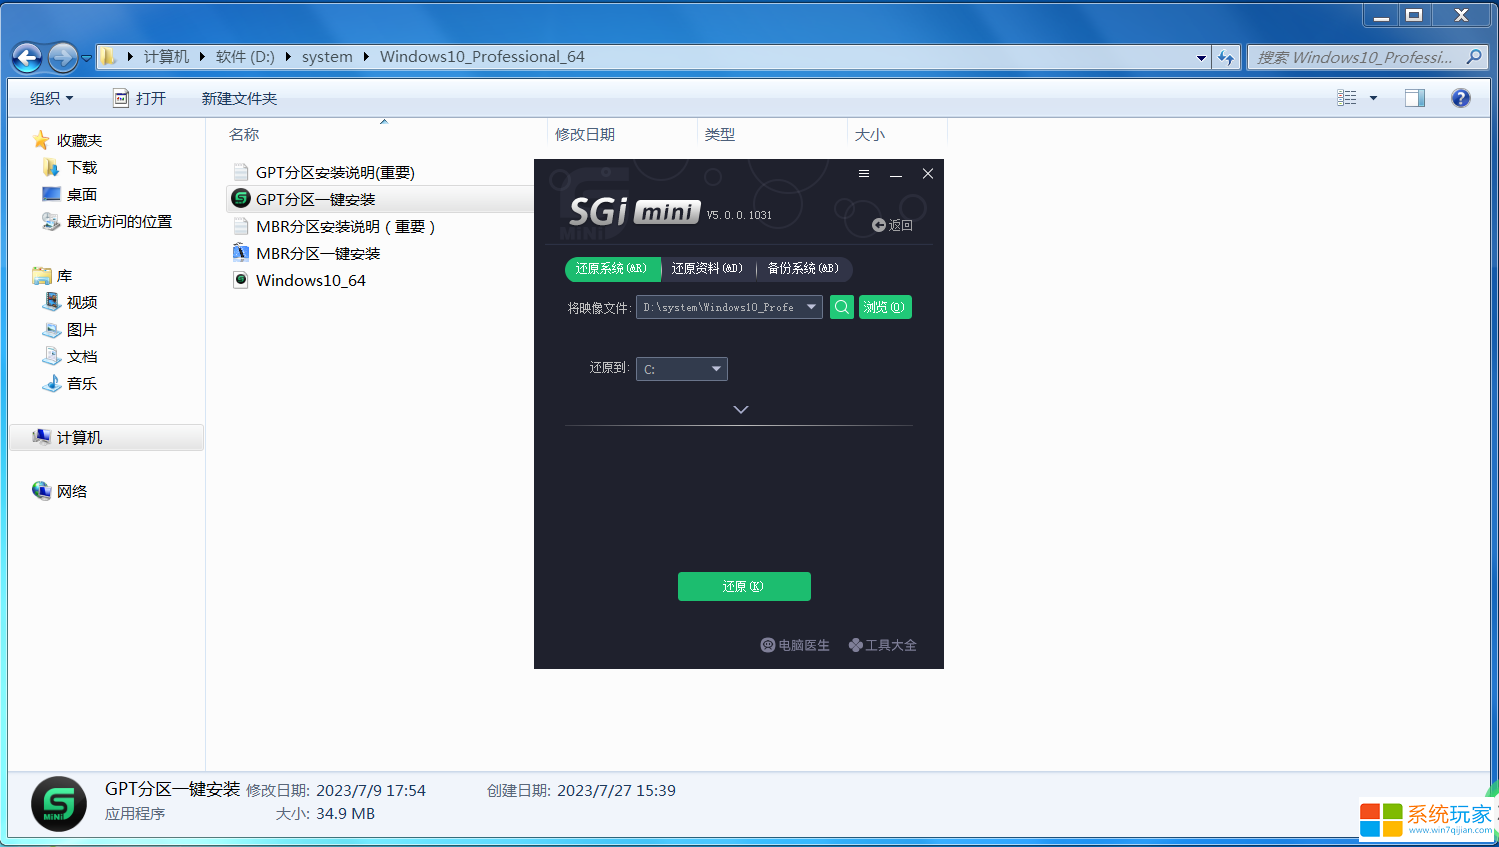Screen dimensions: 1499x847
Task: Click the Explorer back navigation arrow
Action: coord(26,57)
